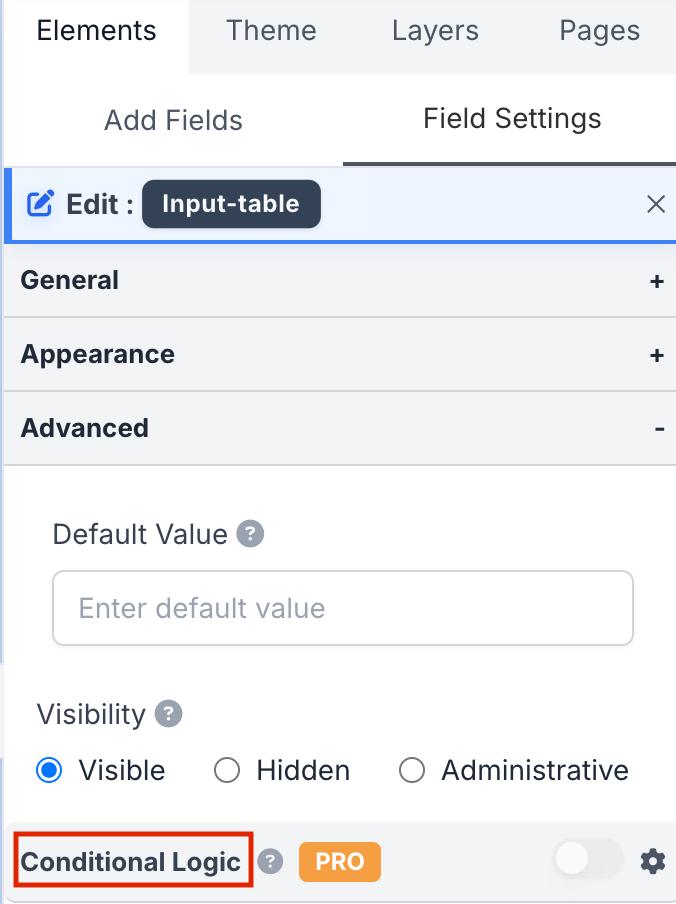Switch to the Theme tab
The height and width of the screenshot is (904, 676).
271,31
